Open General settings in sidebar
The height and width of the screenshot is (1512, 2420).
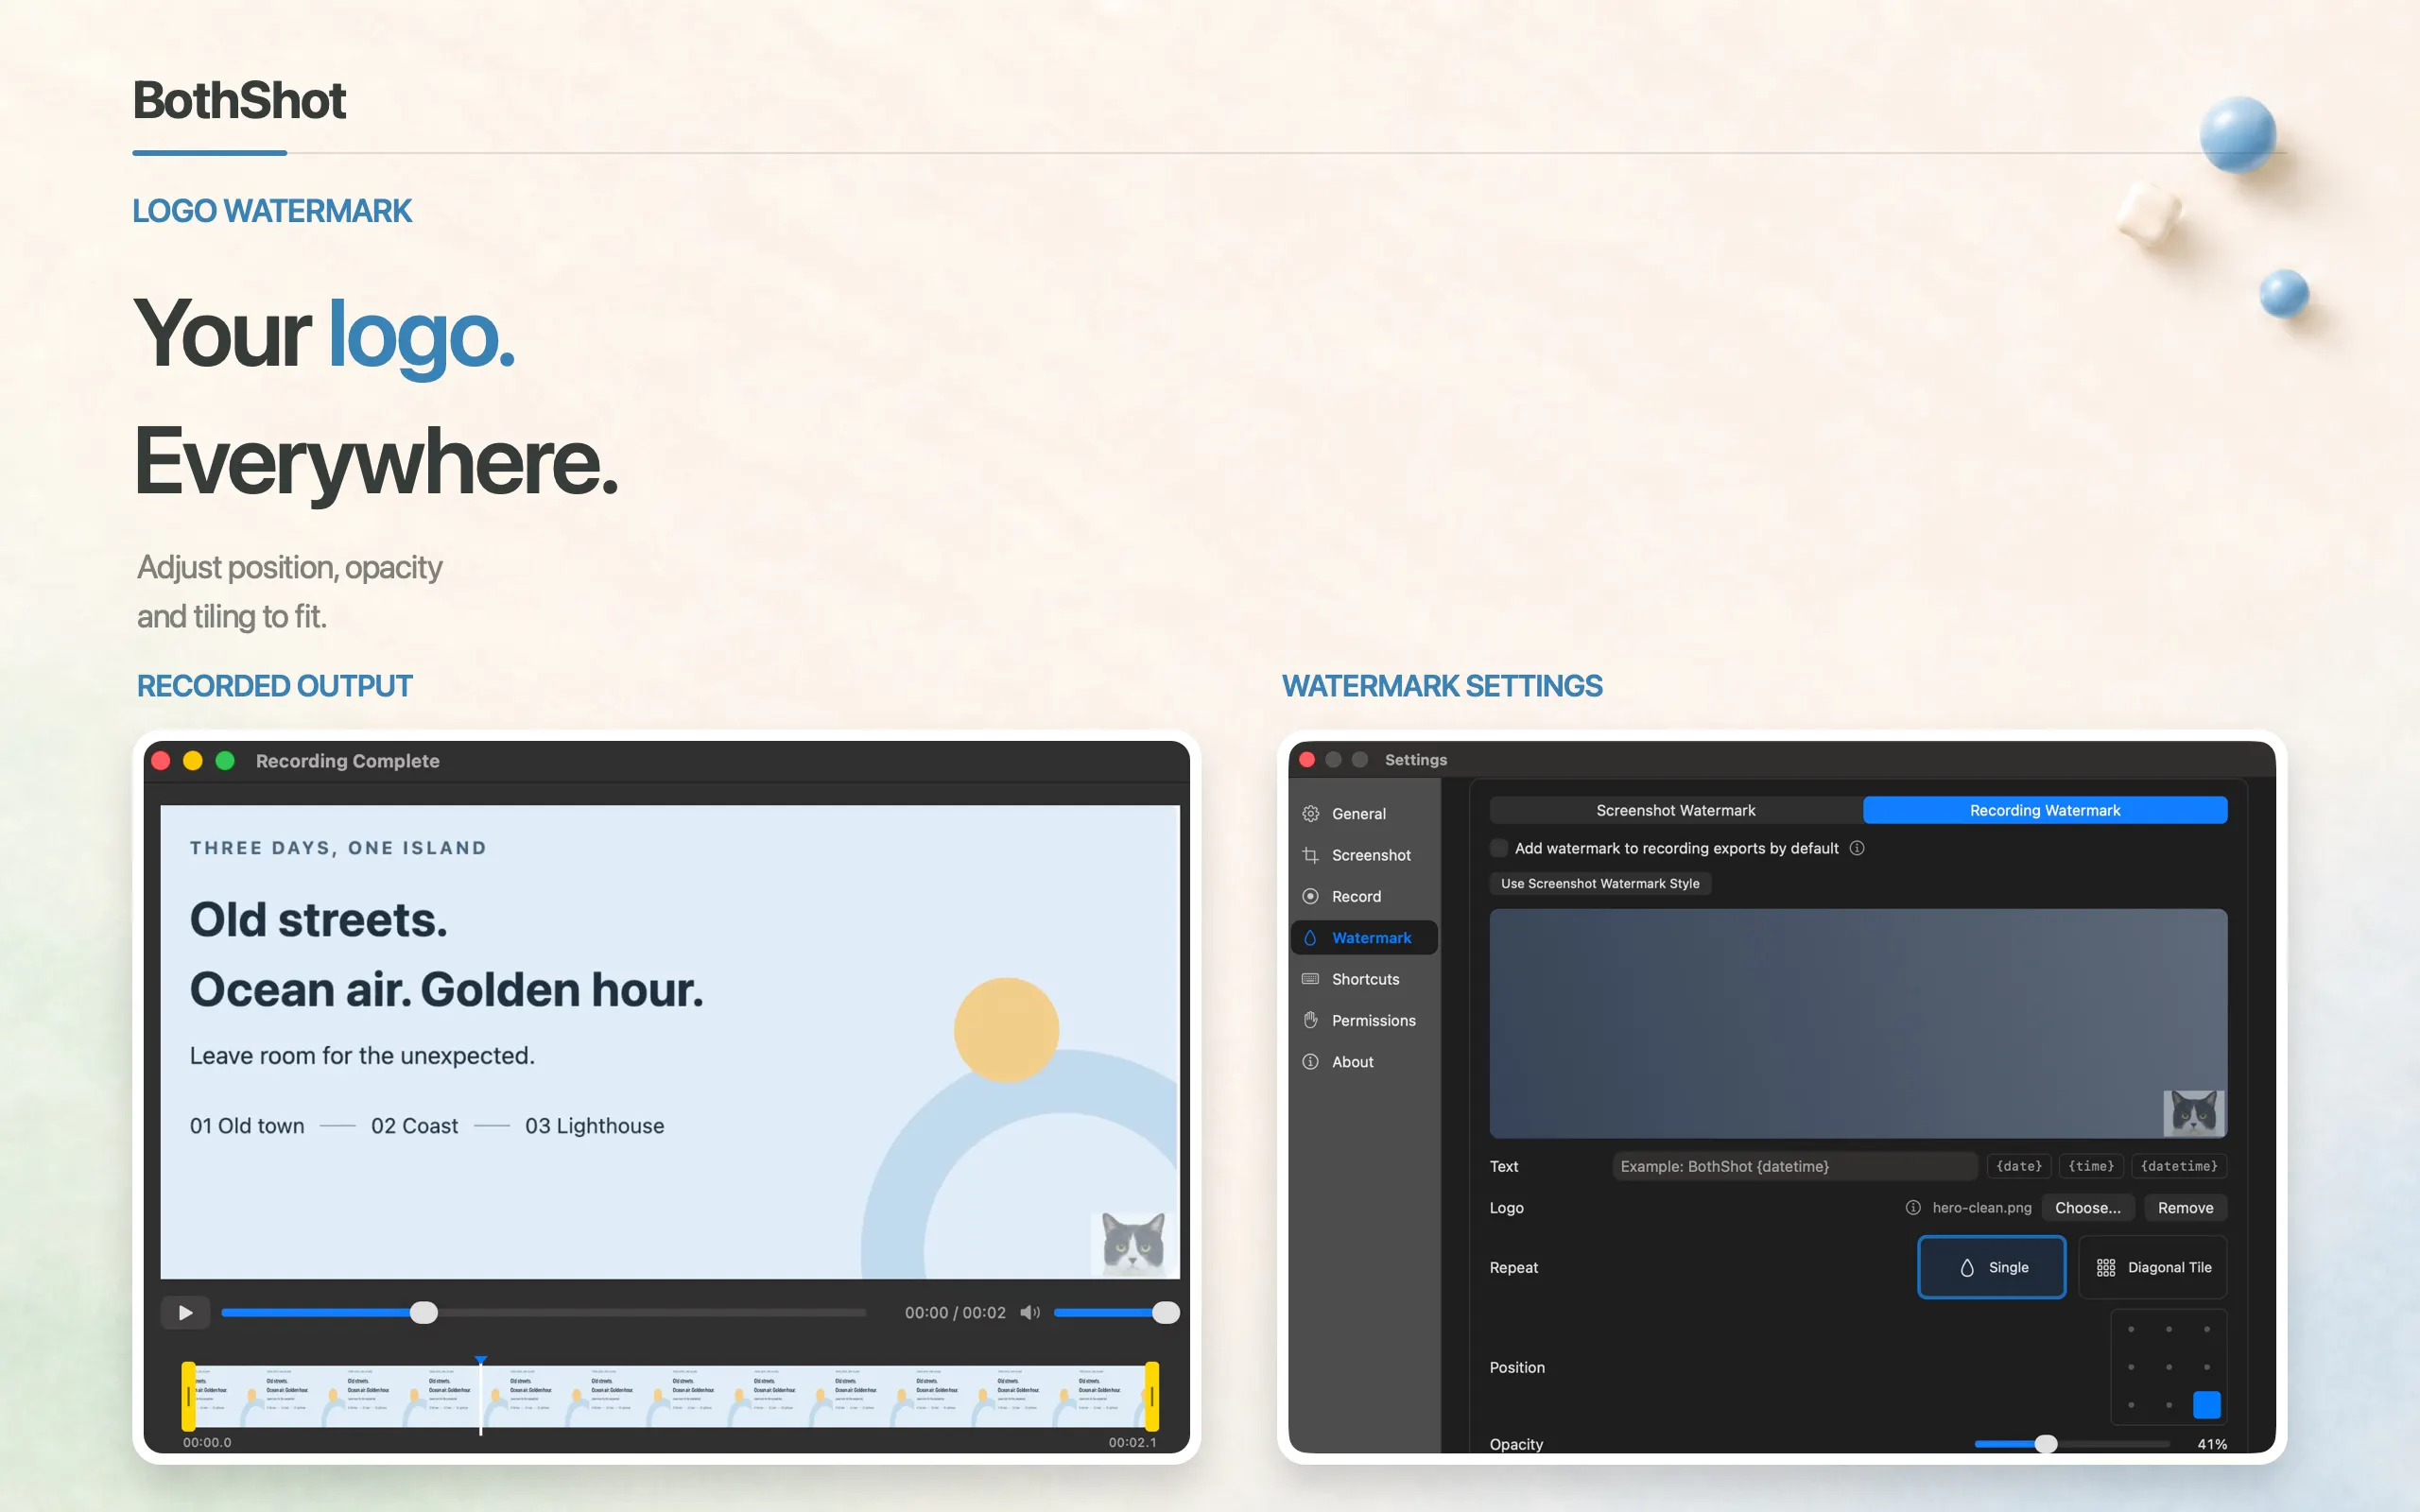pyautogui.click(x=1364, y=814)
